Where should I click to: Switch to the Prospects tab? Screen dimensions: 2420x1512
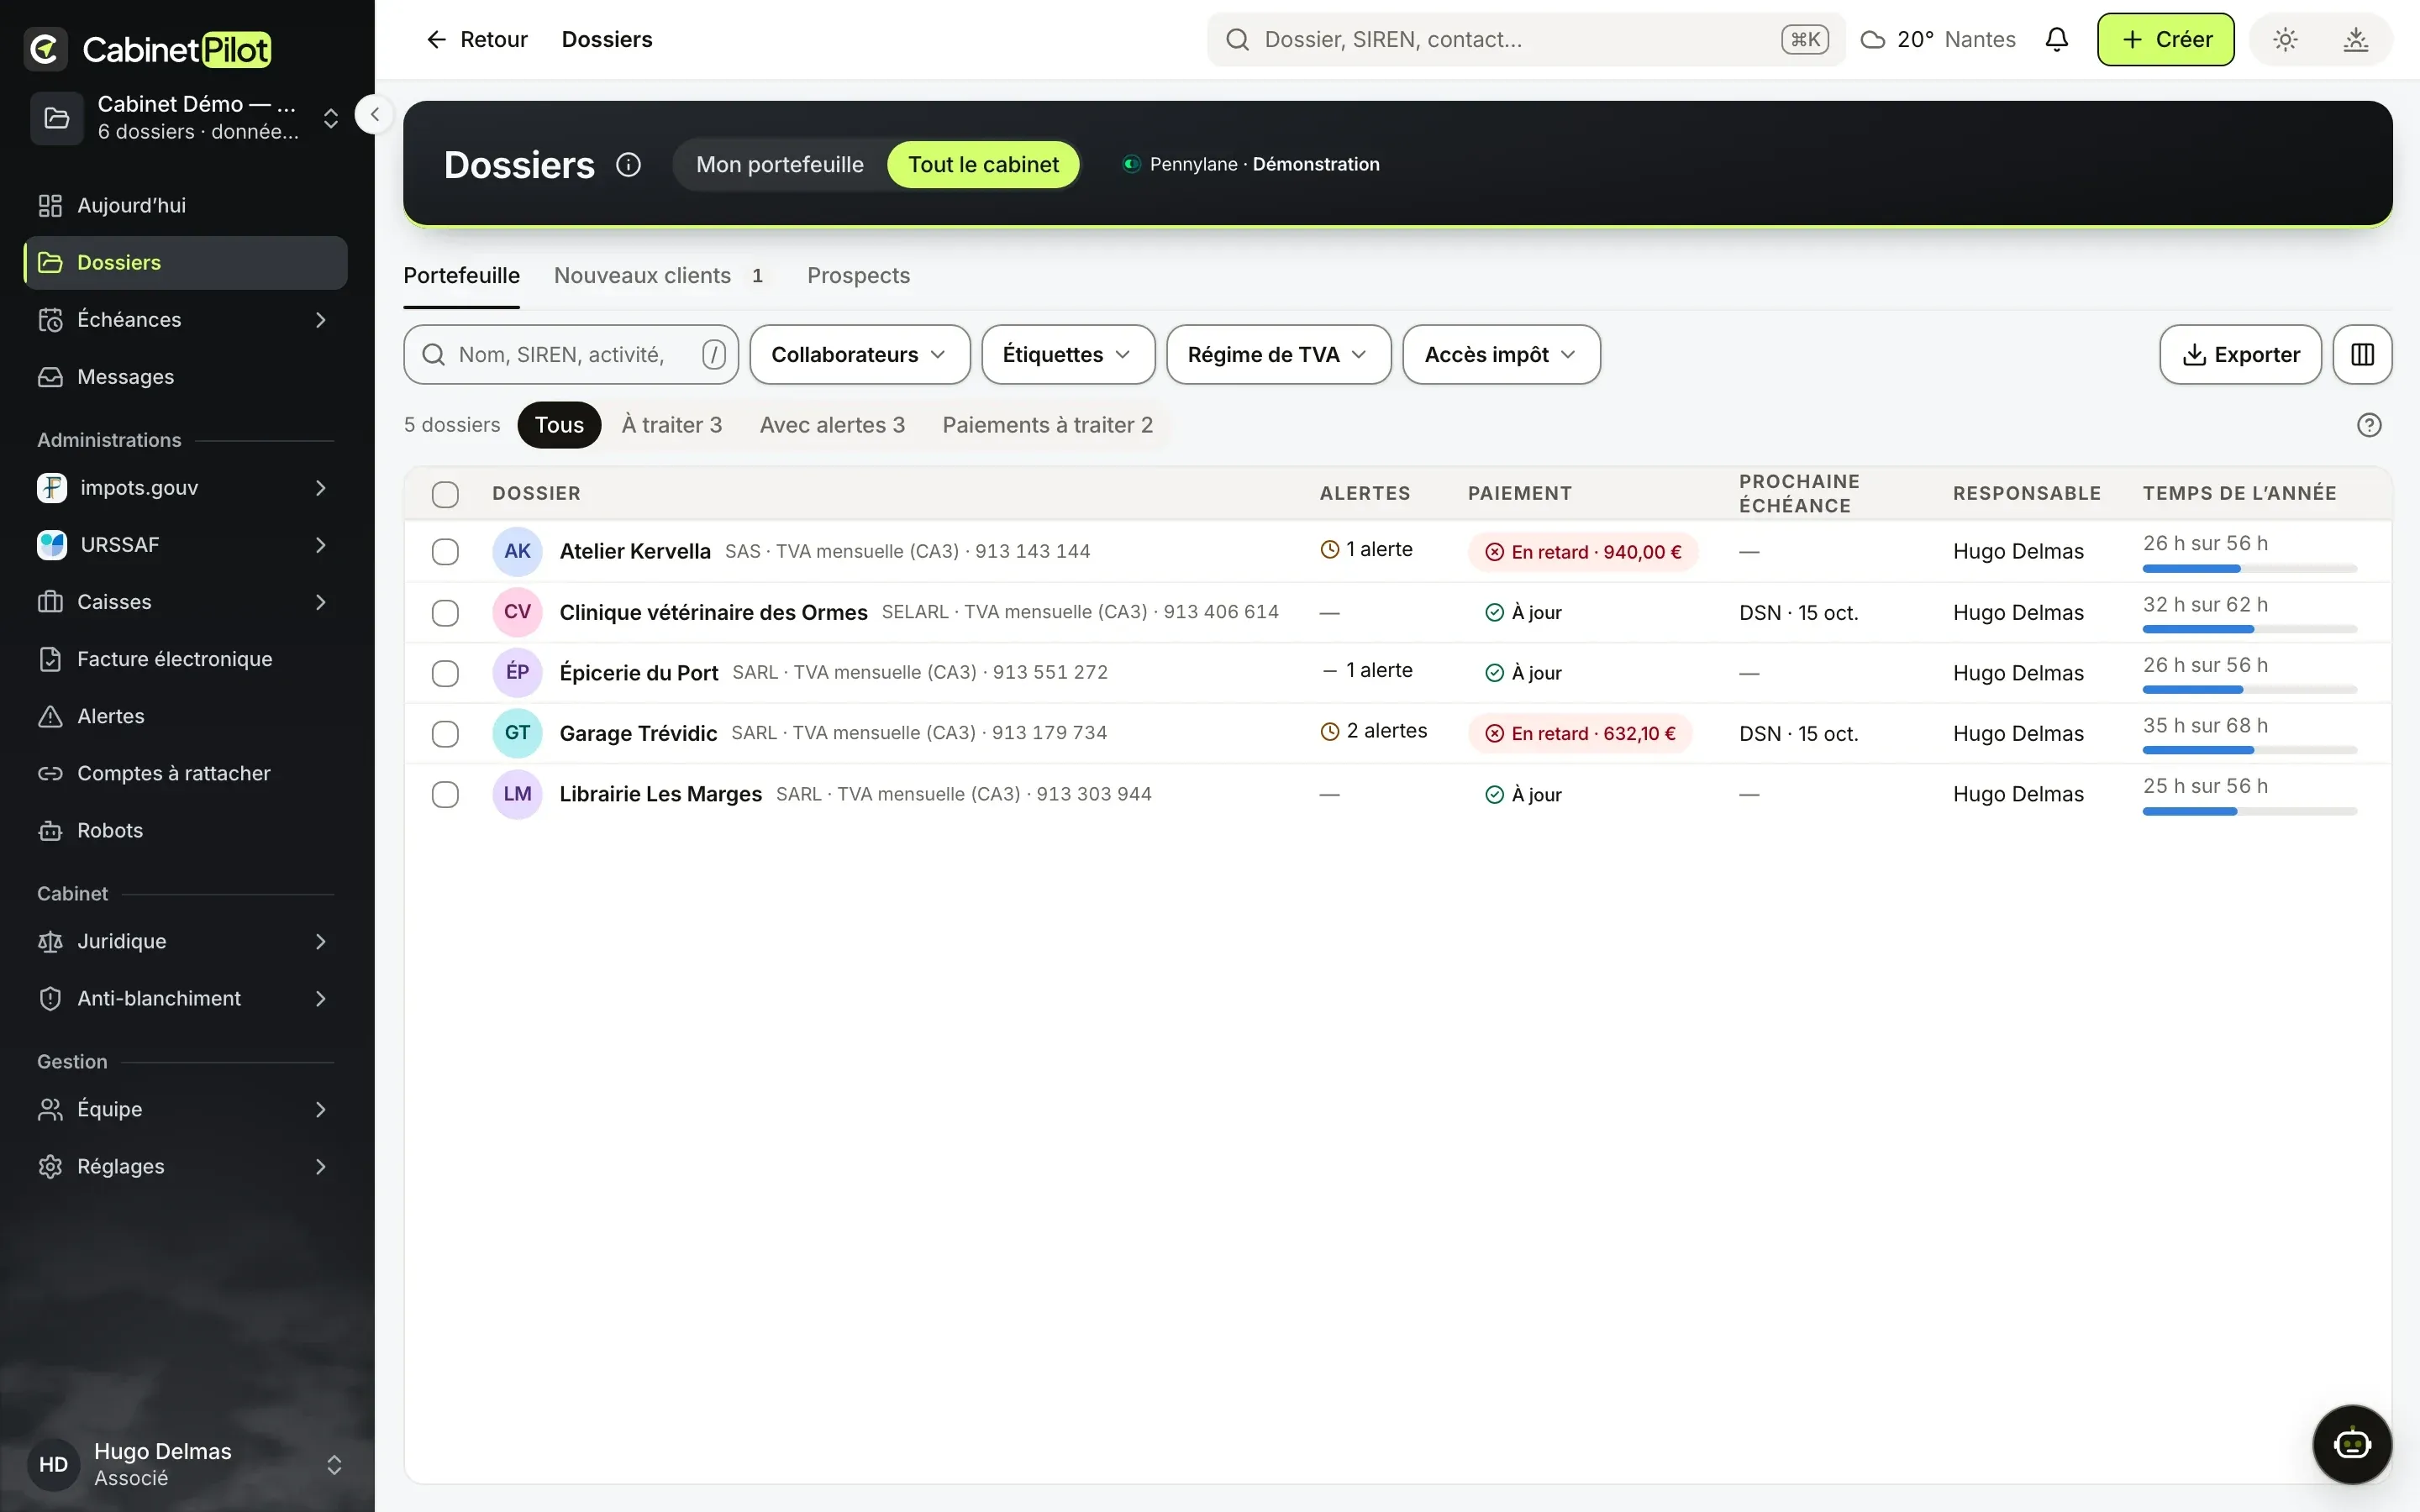point(858,276)
